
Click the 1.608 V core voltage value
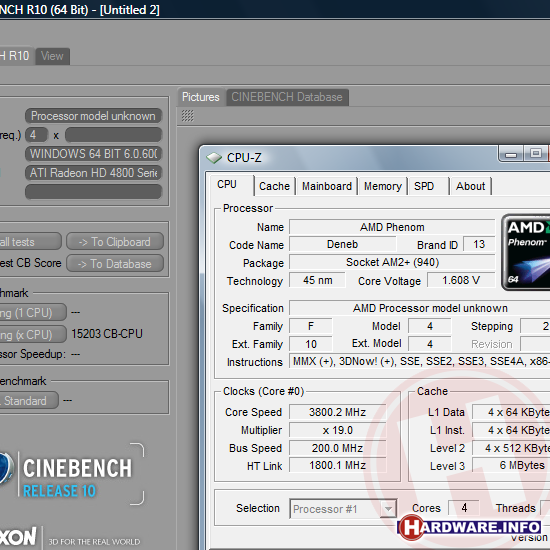click(x=461, y=280)
